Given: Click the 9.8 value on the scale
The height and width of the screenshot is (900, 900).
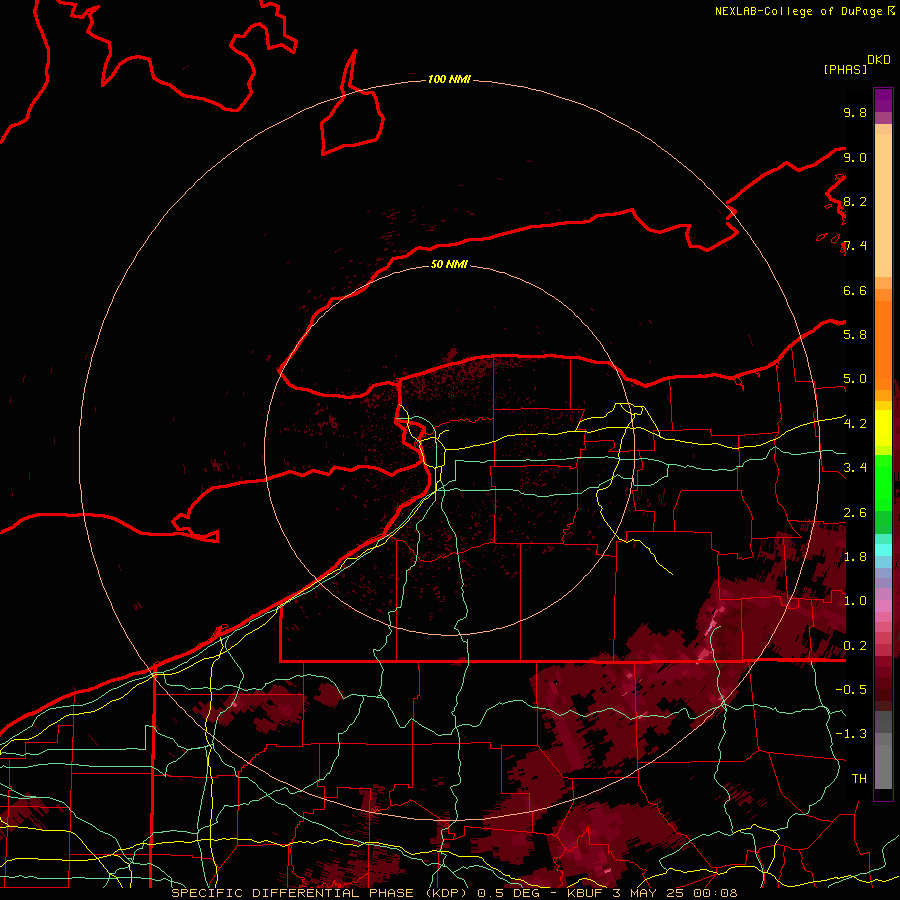Looking at the screenshot, I should point(855,112).
